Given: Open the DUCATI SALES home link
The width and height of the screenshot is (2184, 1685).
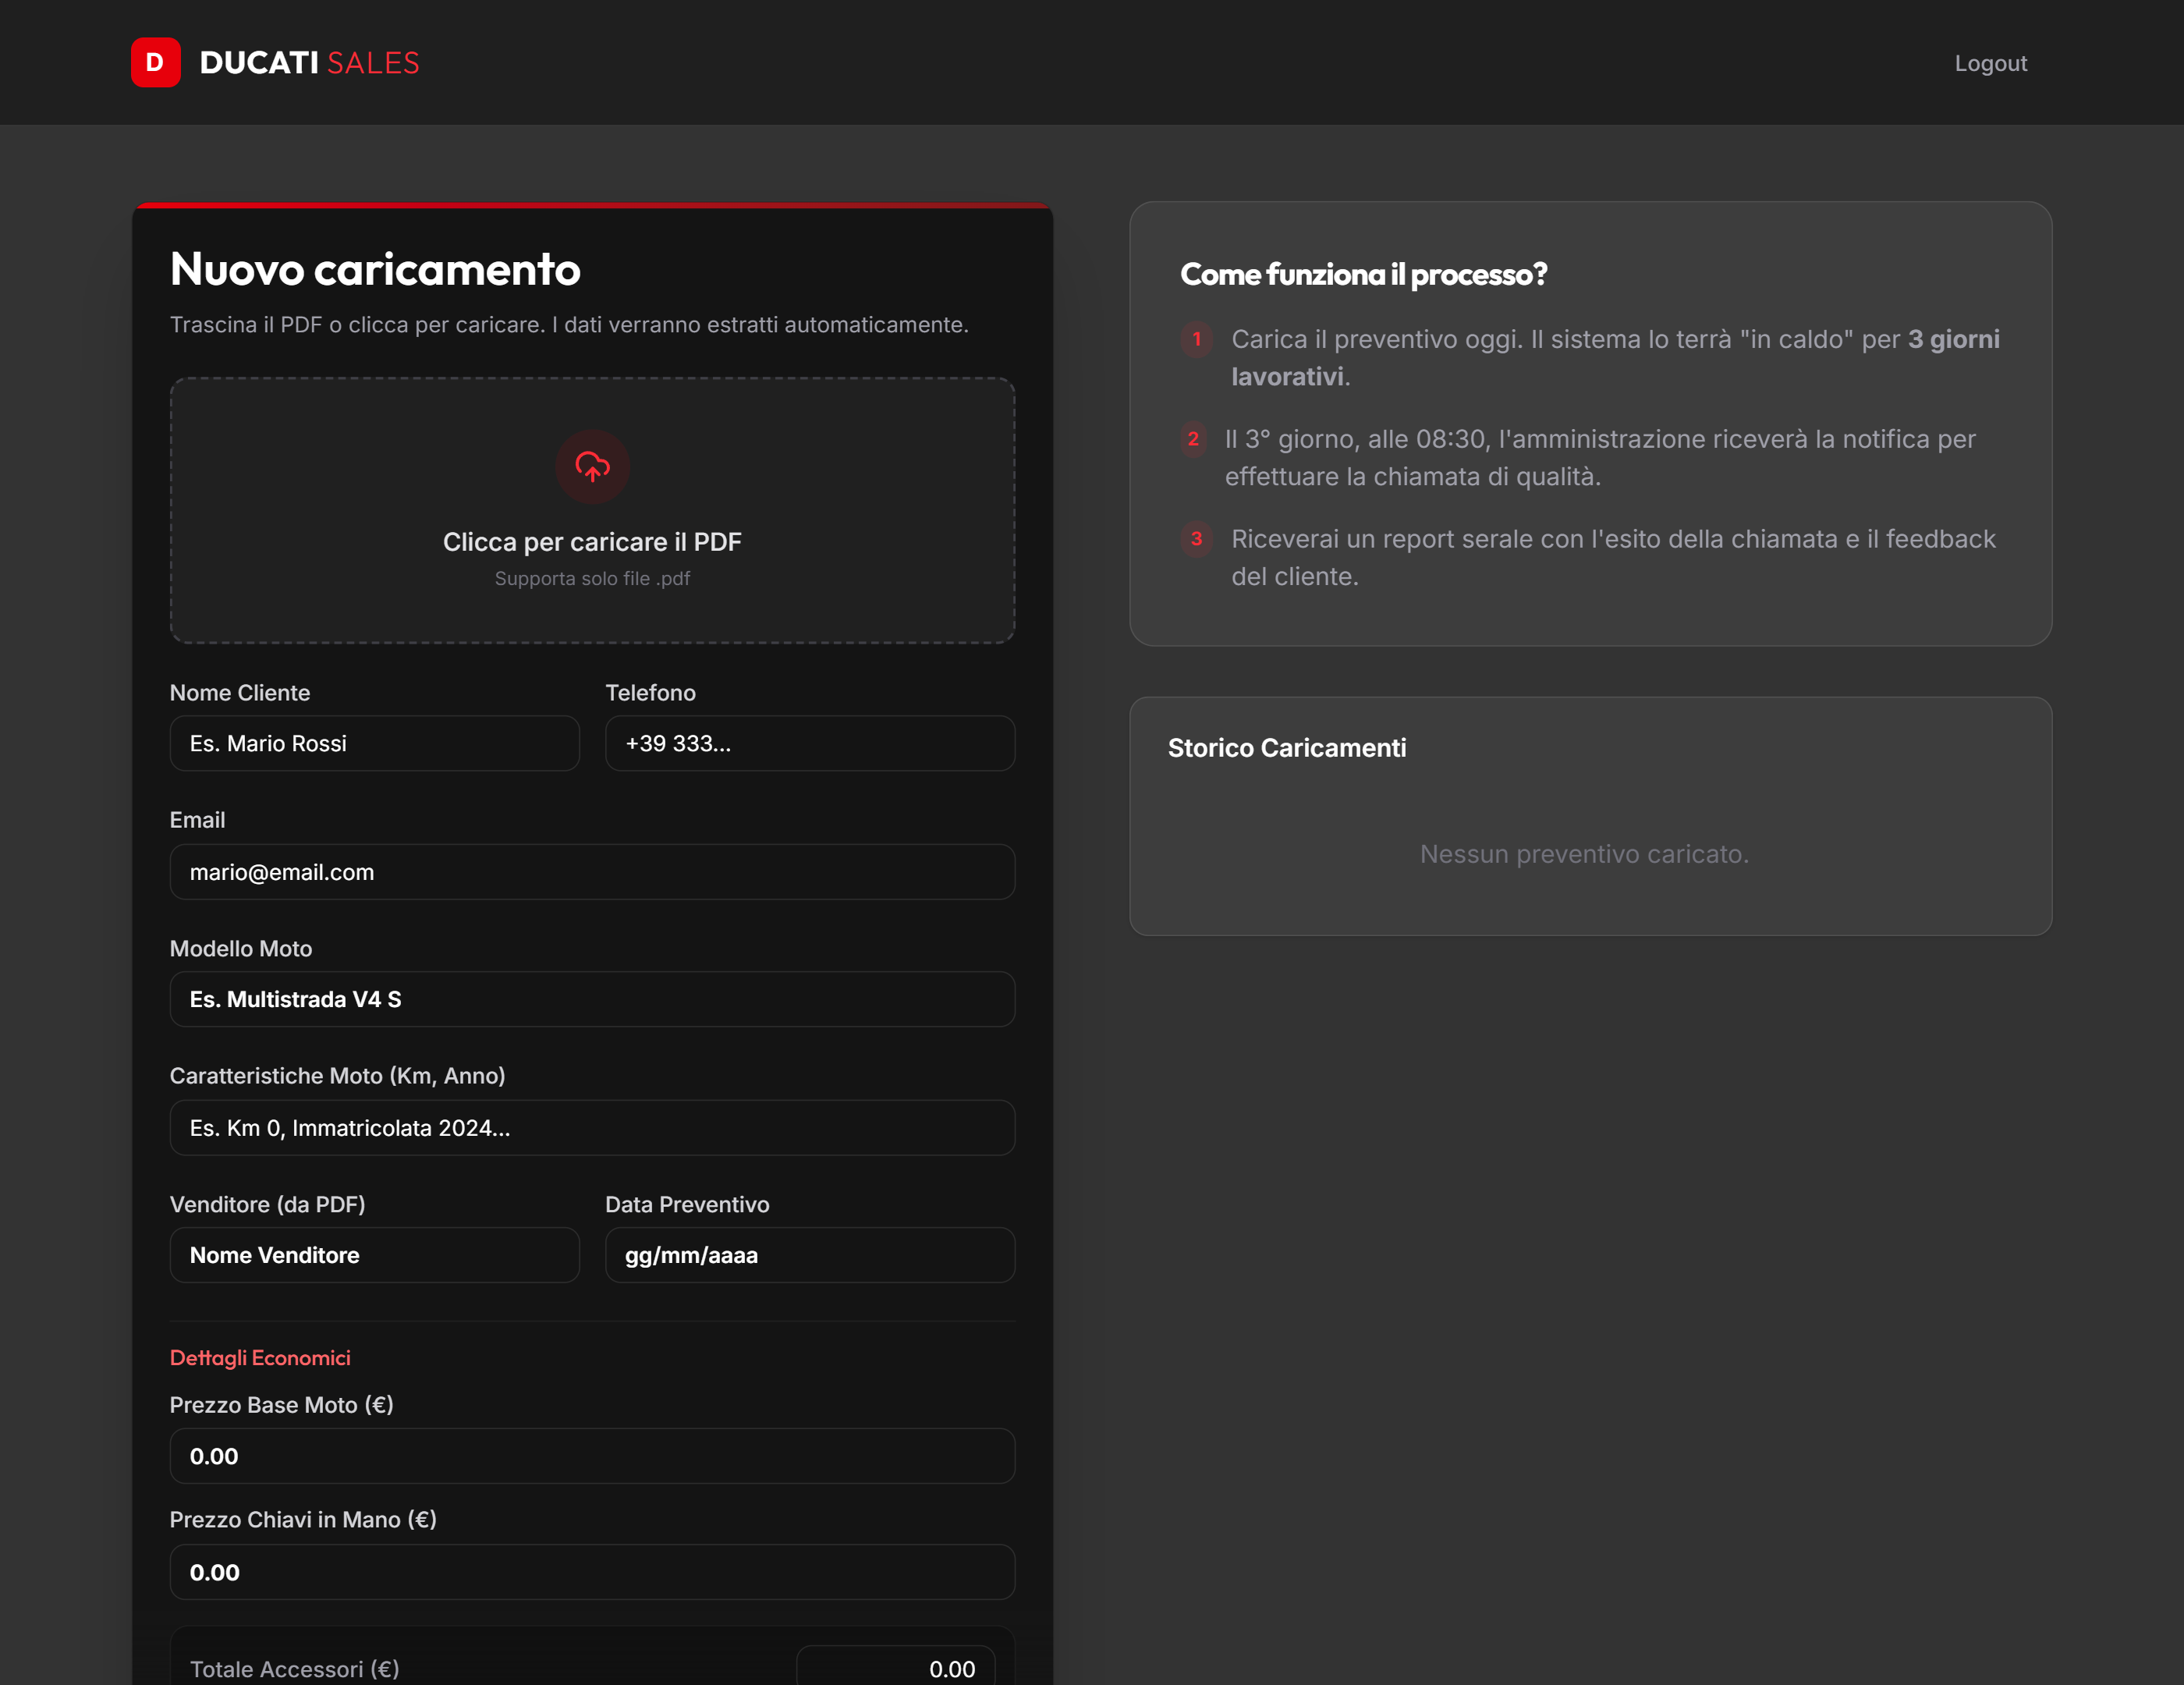Looking at the screenshot, I should pos(309,63).
